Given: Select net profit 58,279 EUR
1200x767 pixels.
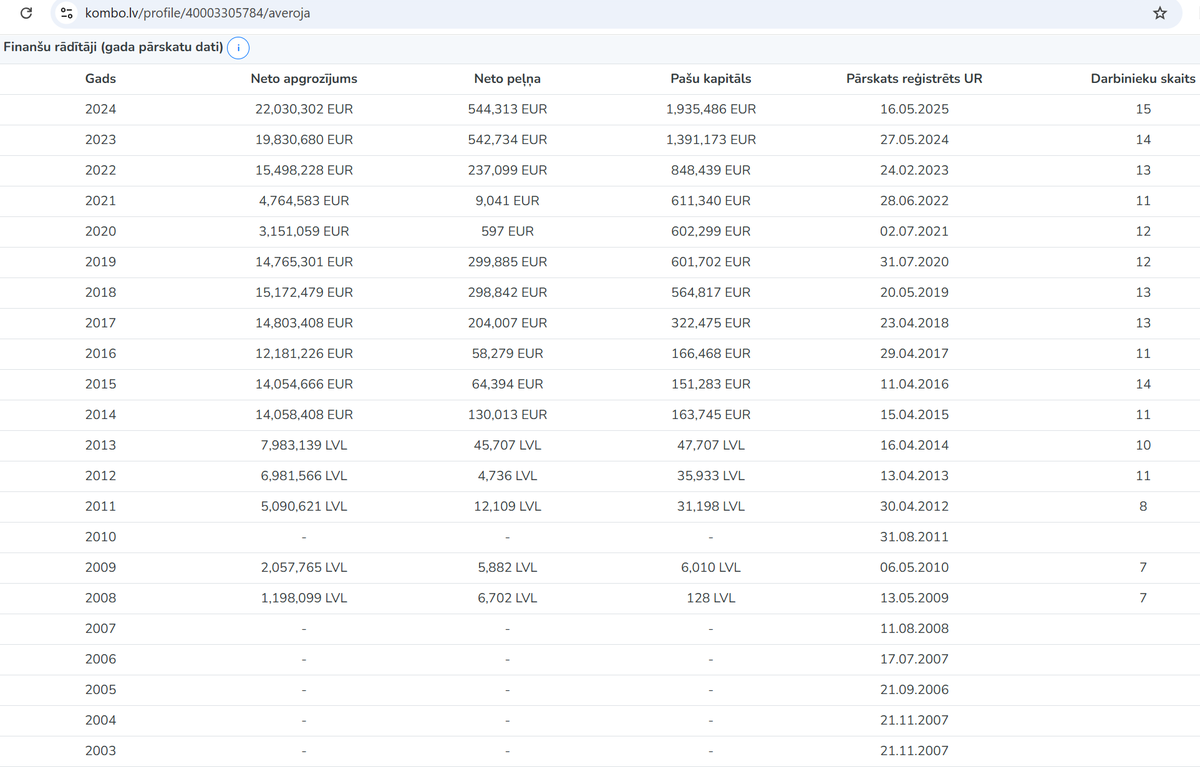Looking at the screenshot, I should click(507, 354).
